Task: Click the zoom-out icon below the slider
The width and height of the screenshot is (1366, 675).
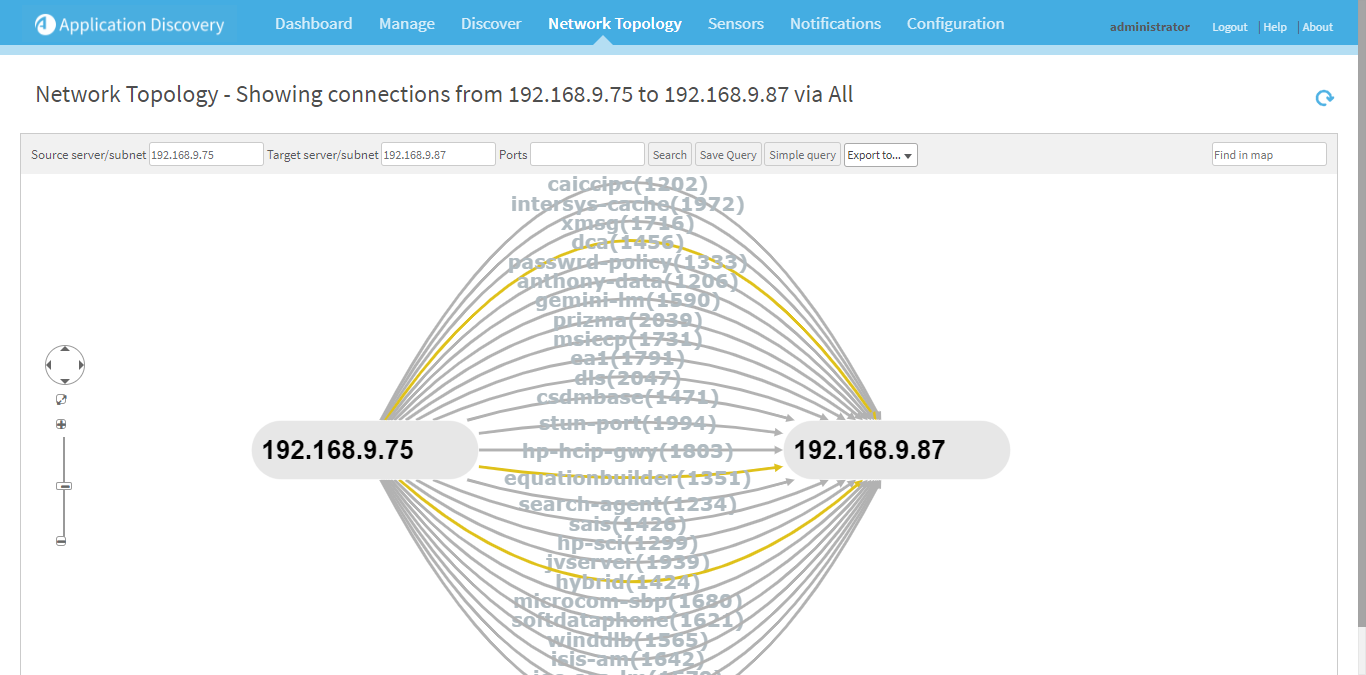Action: pos(61,540)
